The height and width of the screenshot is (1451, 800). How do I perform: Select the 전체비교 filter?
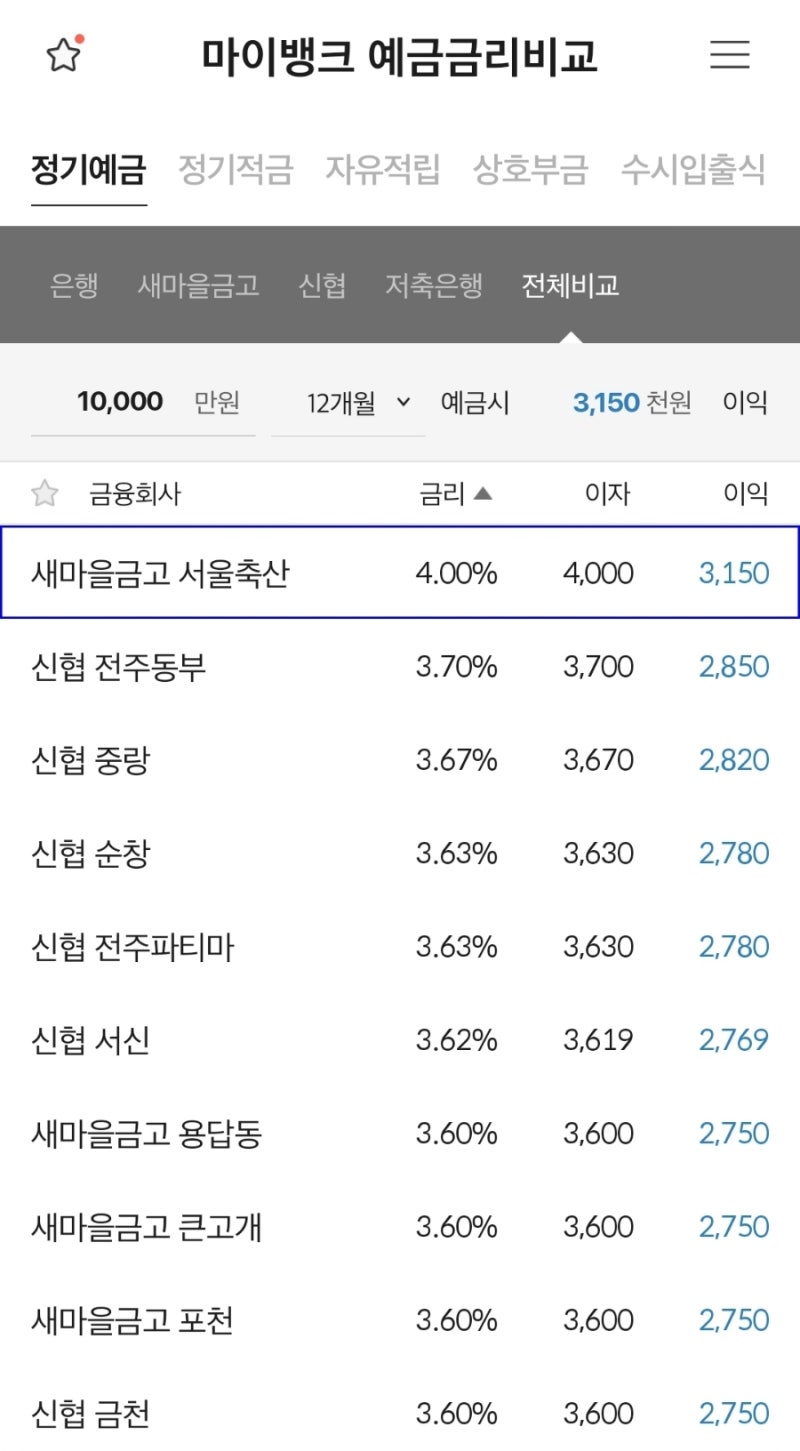(570, 286)
